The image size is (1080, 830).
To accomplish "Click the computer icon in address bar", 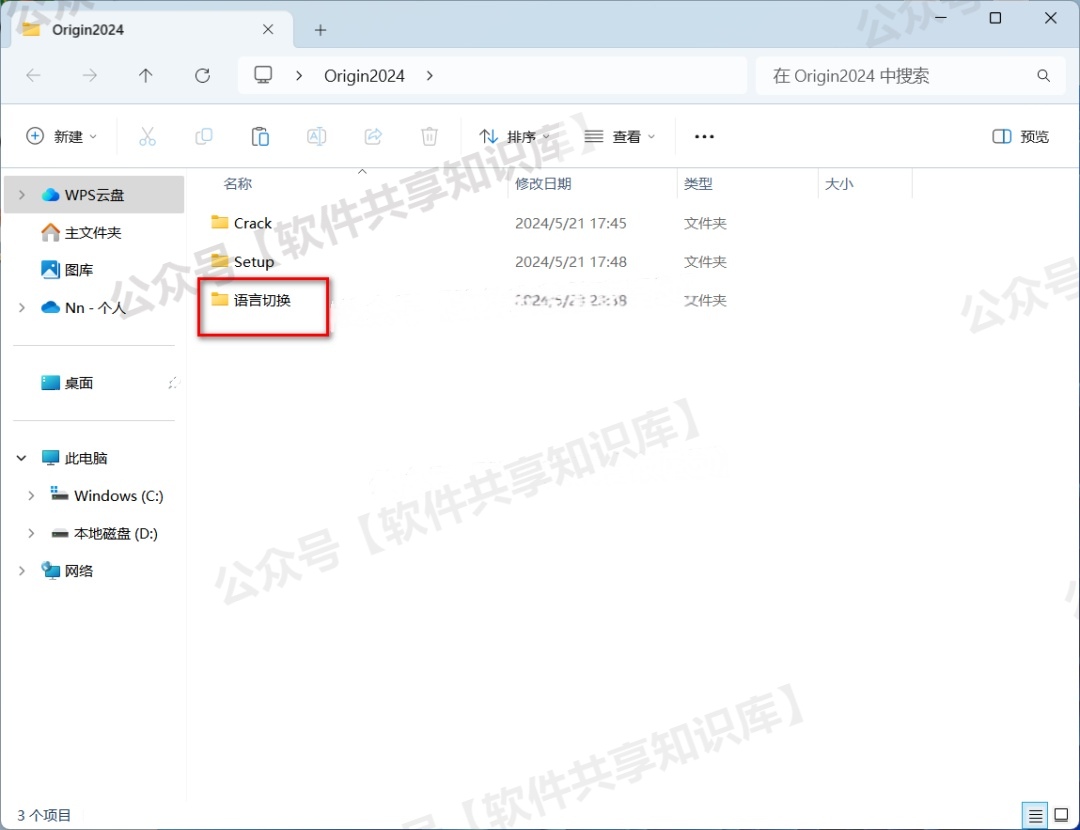I will [x=263, y=75].
